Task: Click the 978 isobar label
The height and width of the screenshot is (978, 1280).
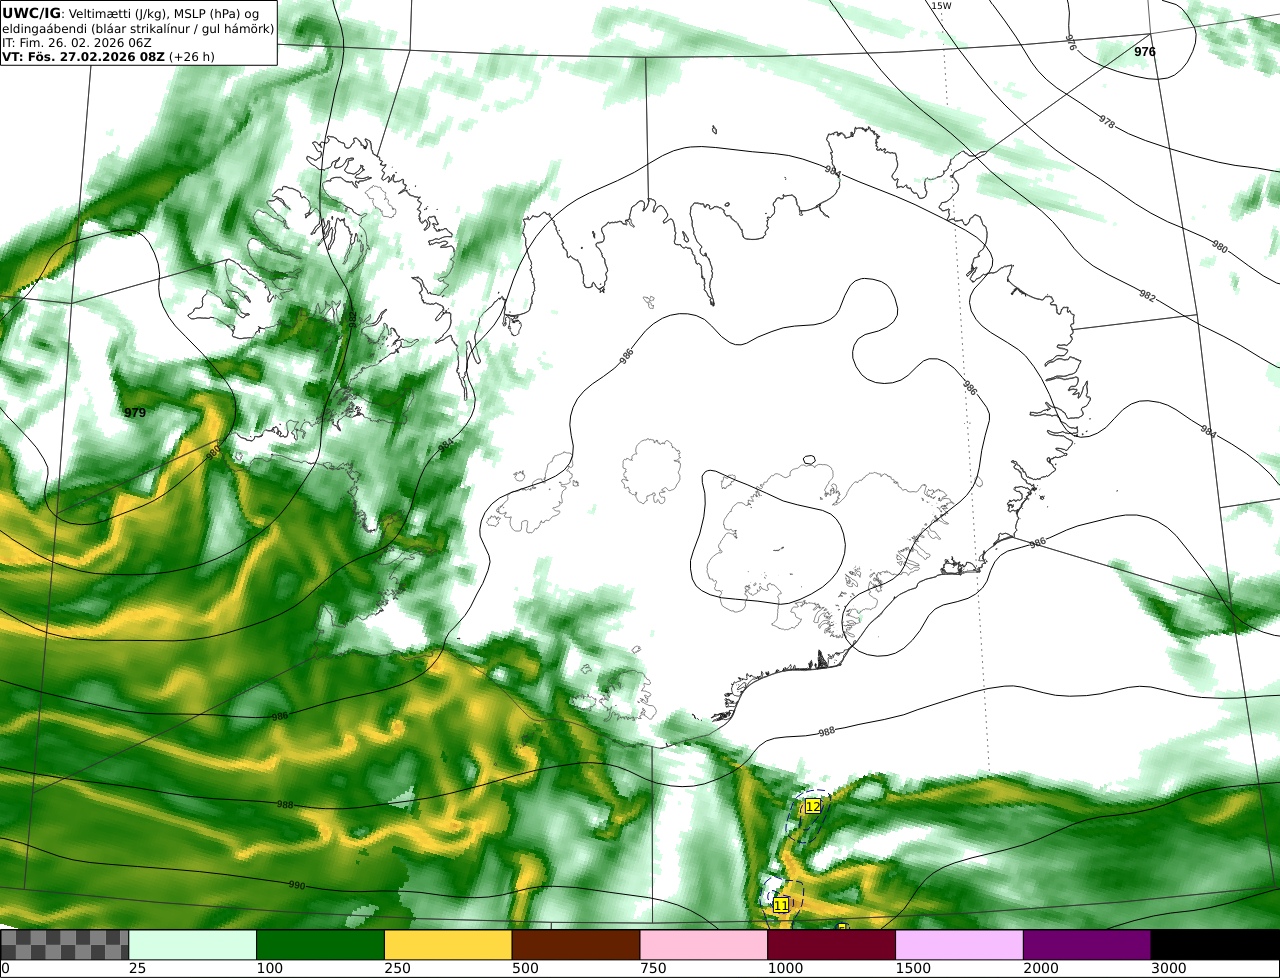Action: [1106, 121]
